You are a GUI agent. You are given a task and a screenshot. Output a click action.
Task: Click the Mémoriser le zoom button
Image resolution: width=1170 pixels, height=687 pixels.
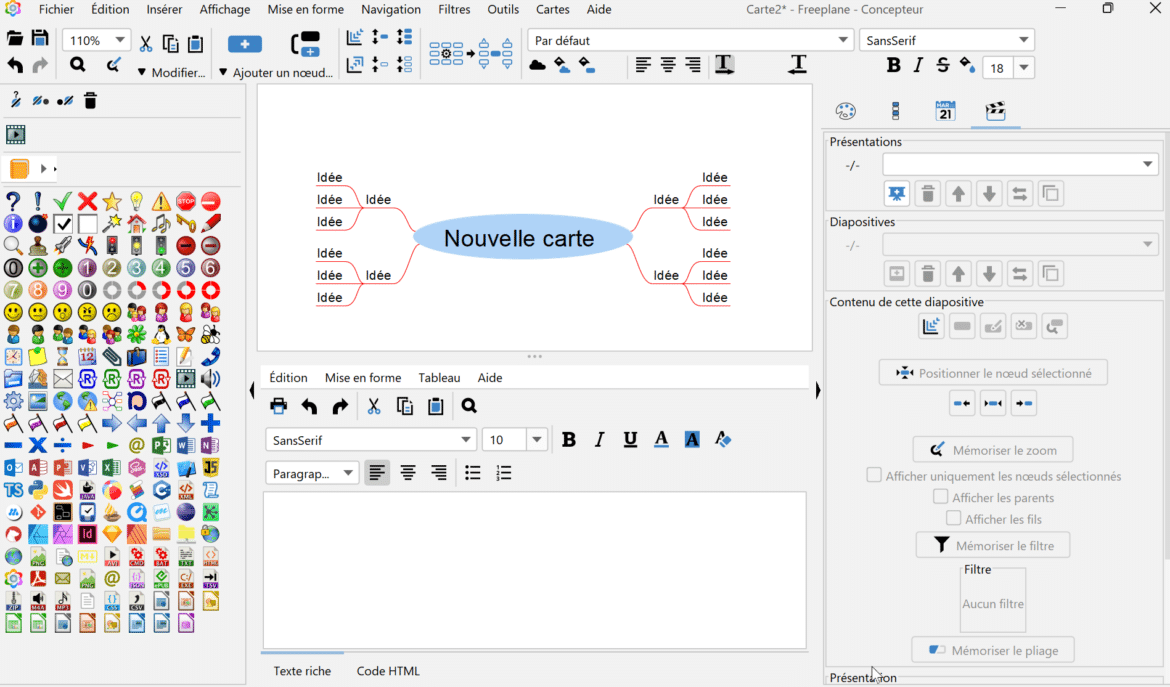point(993,449)
